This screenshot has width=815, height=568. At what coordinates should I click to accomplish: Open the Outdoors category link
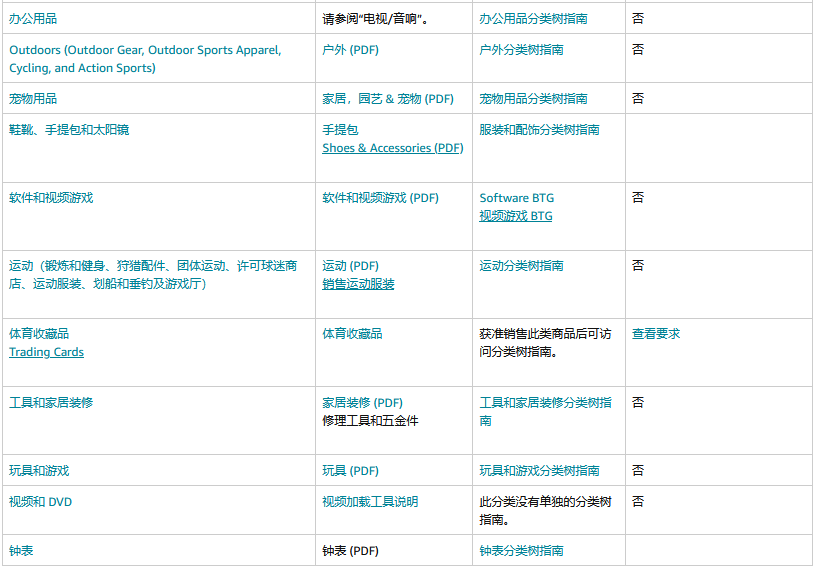tap(145, 59)
